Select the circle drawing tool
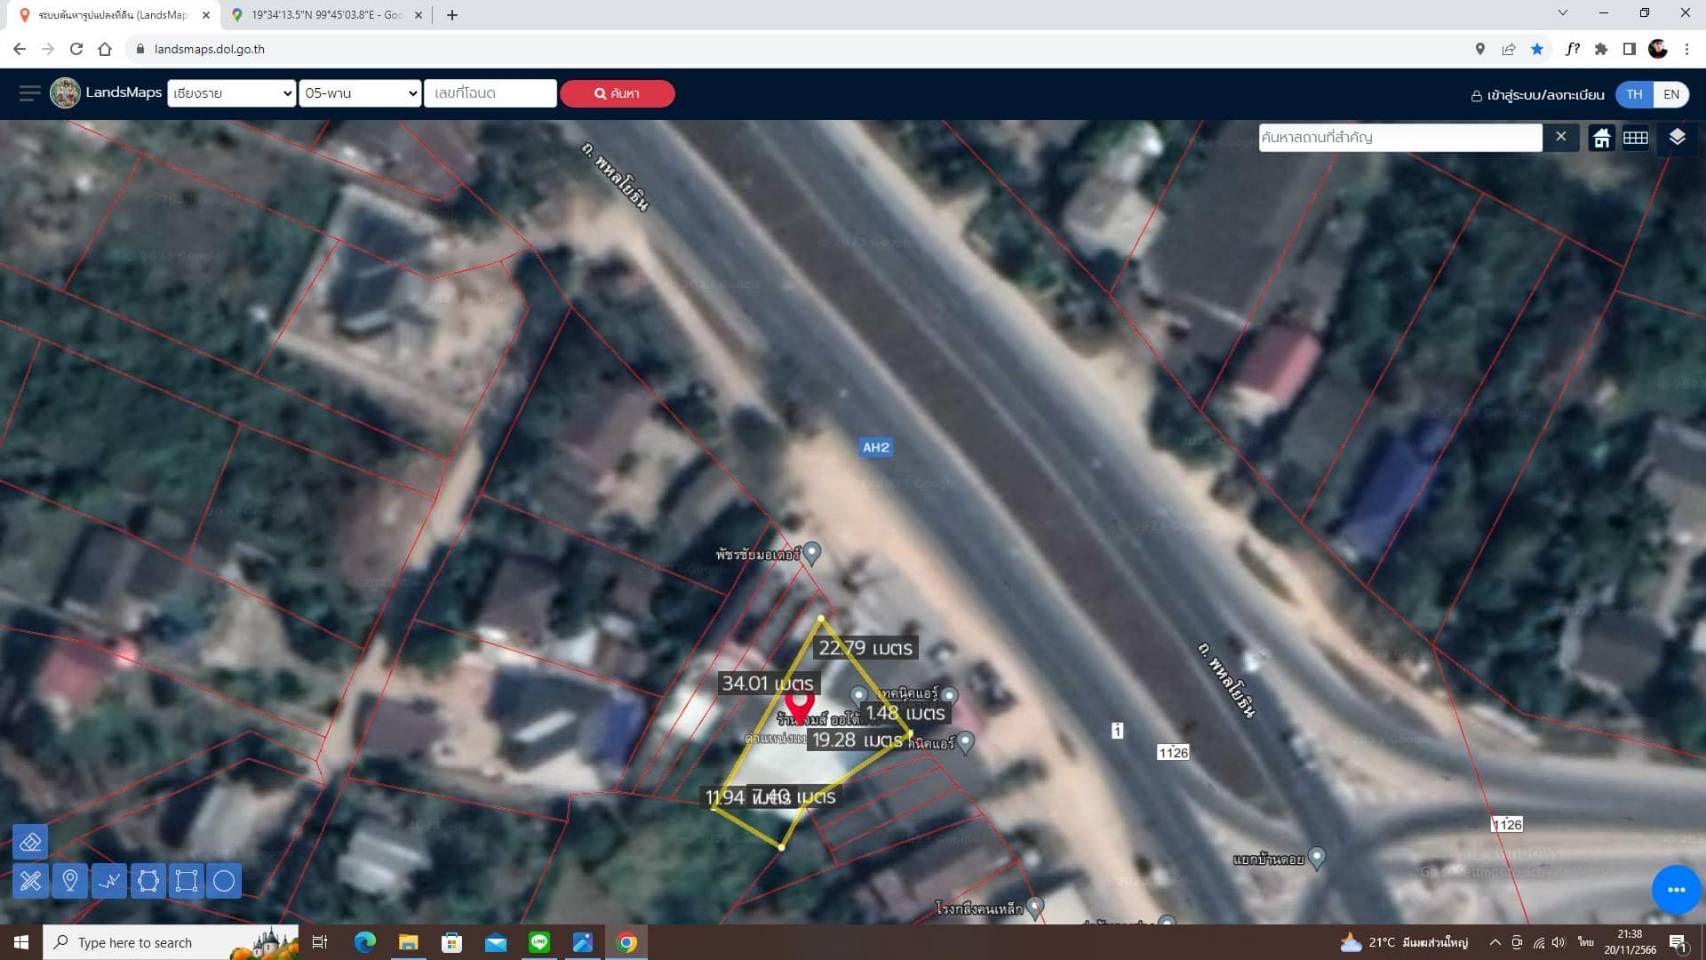The width and height of the screenshot is (1706, 960). [x=224, y=881]
